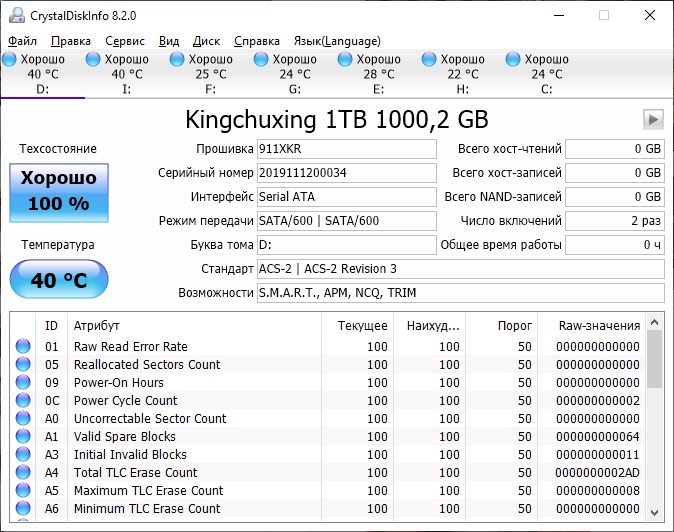Click the blue status orb for disk E:
The image size is (674, 532).
345,59
